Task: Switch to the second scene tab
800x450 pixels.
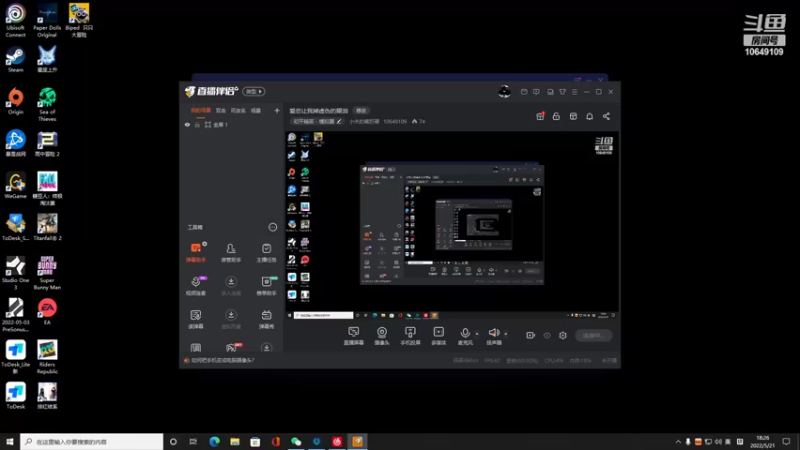Action: pyautogui.click(x=220, y=111)
